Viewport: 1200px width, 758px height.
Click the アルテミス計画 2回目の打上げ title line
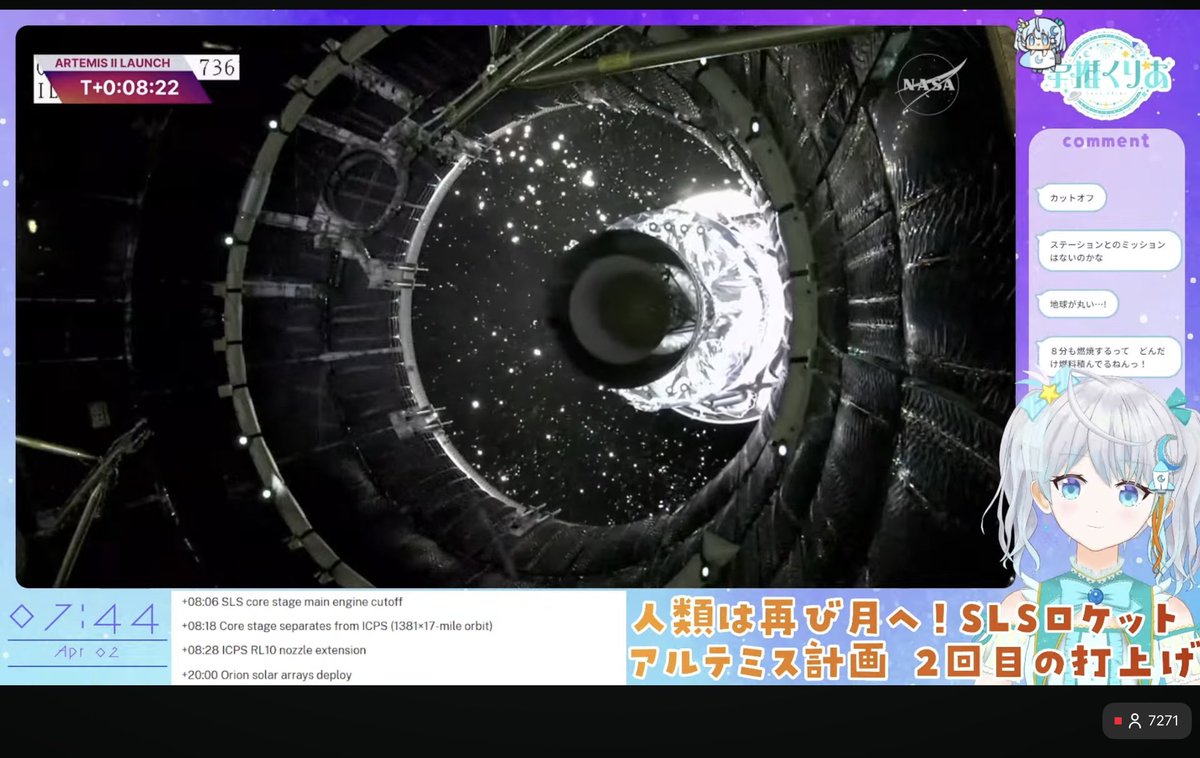[912, 661]
